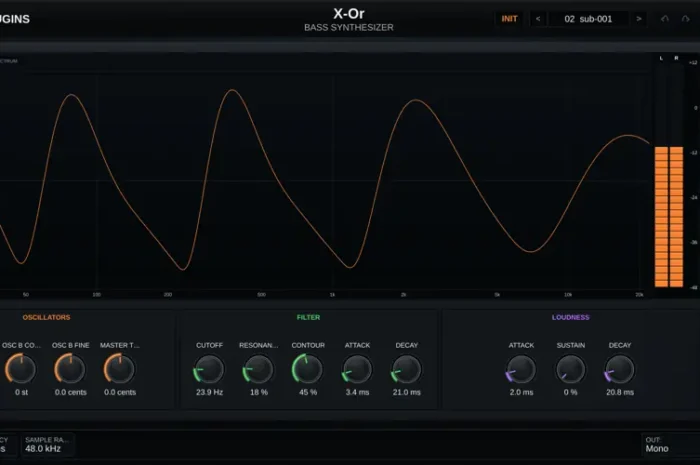
Task: Click the filter DECAY knob
Action: click(x=406, y=369)
